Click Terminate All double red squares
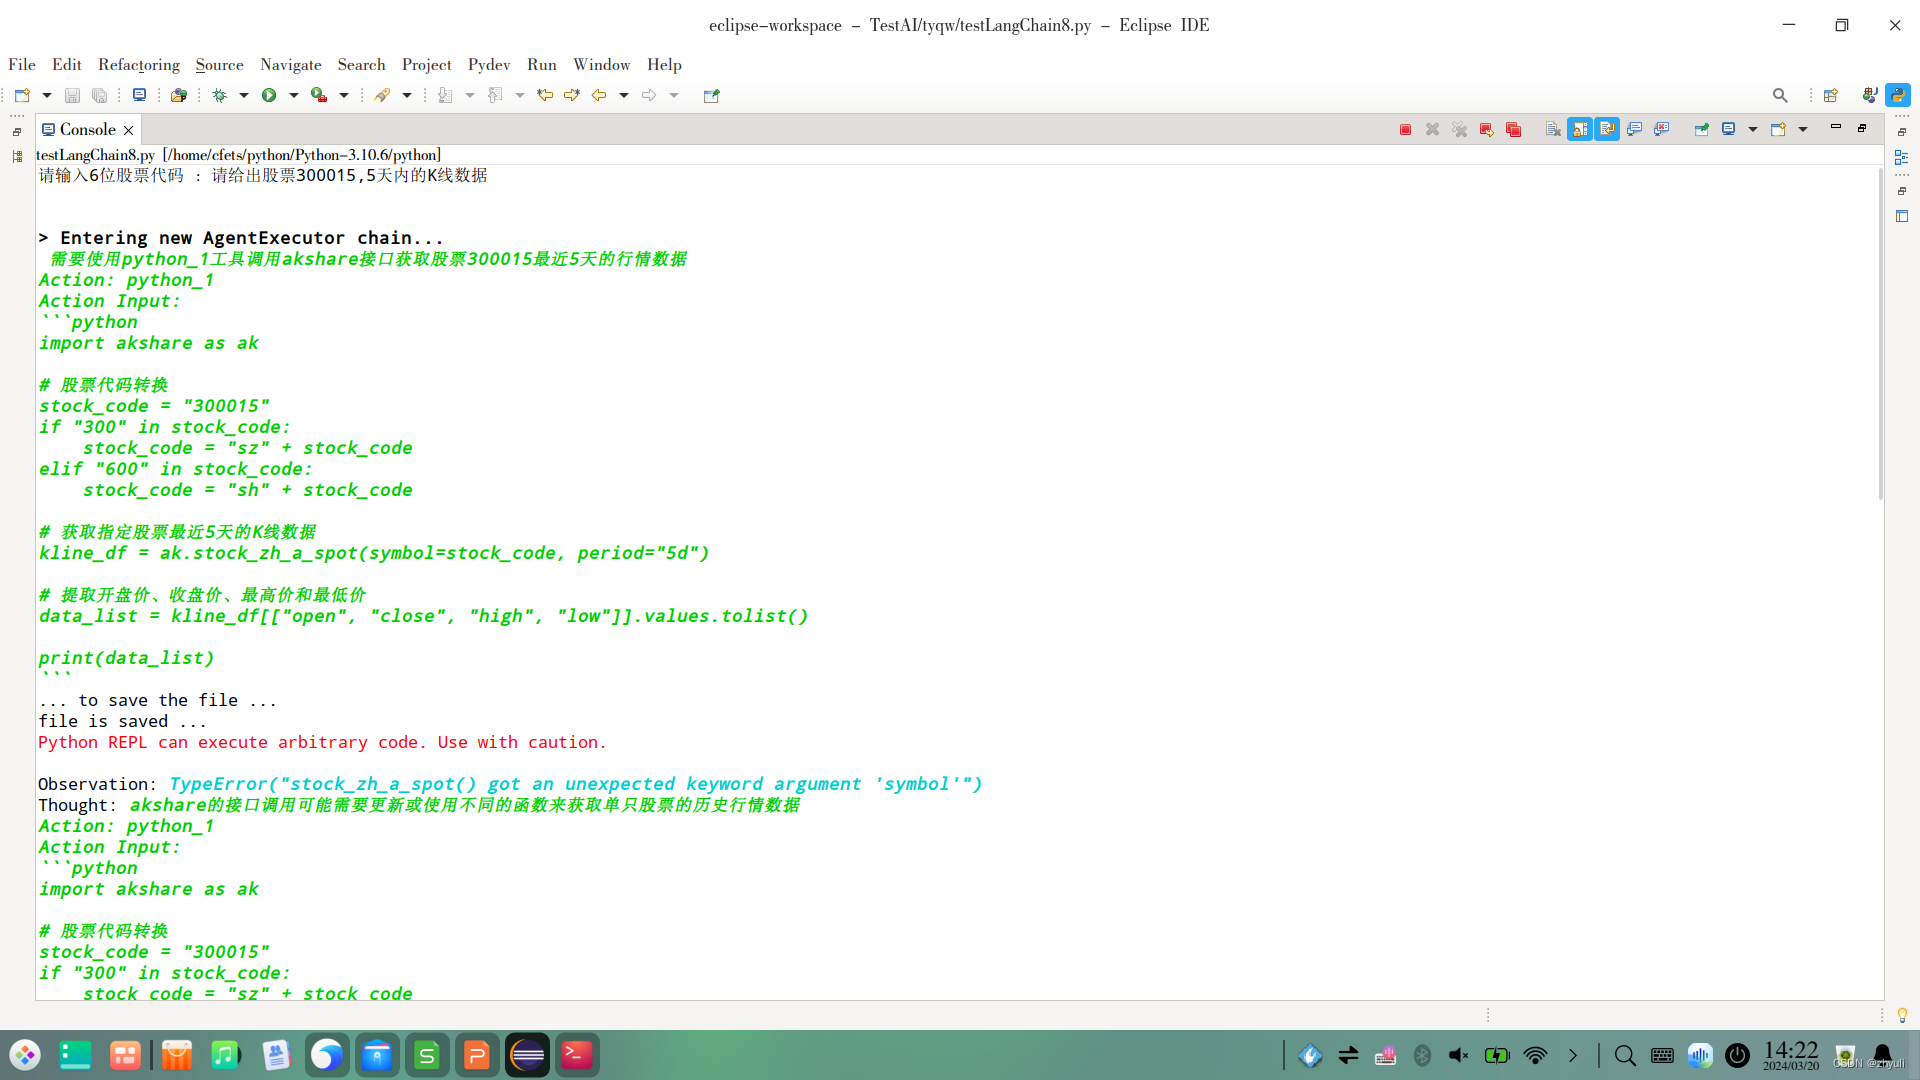This screenshot has height=1080, width=1920. click(x=1513, y=129)
